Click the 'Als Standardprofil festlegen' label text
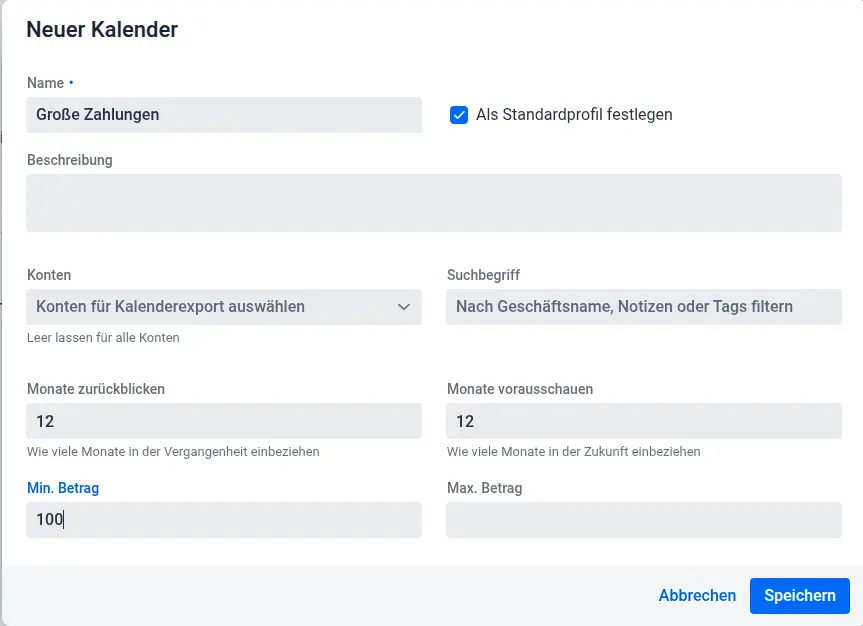This screenshot has width=863, height=626. pos(574,115)
